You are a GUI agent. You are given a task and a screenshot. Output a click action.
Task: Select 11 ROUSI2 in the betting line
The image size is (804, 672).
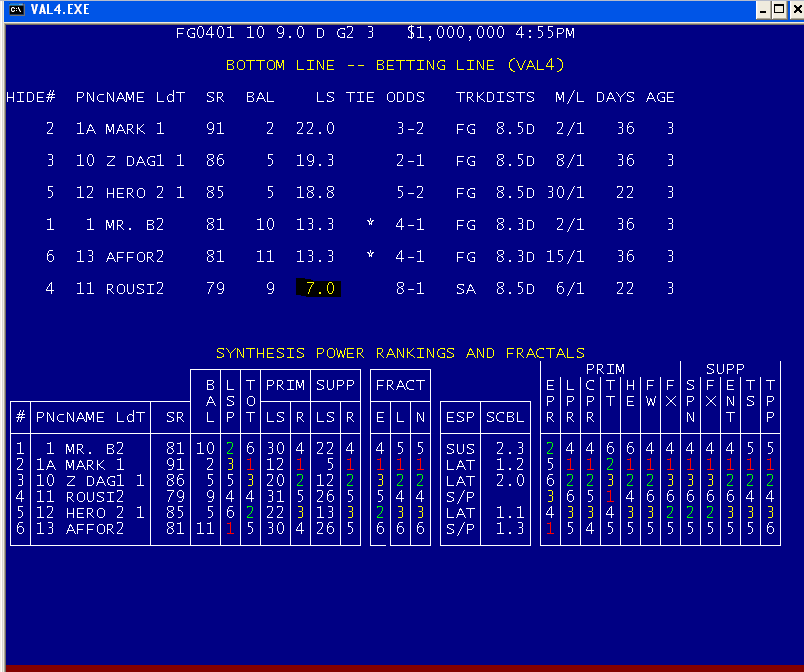point(120,289)
